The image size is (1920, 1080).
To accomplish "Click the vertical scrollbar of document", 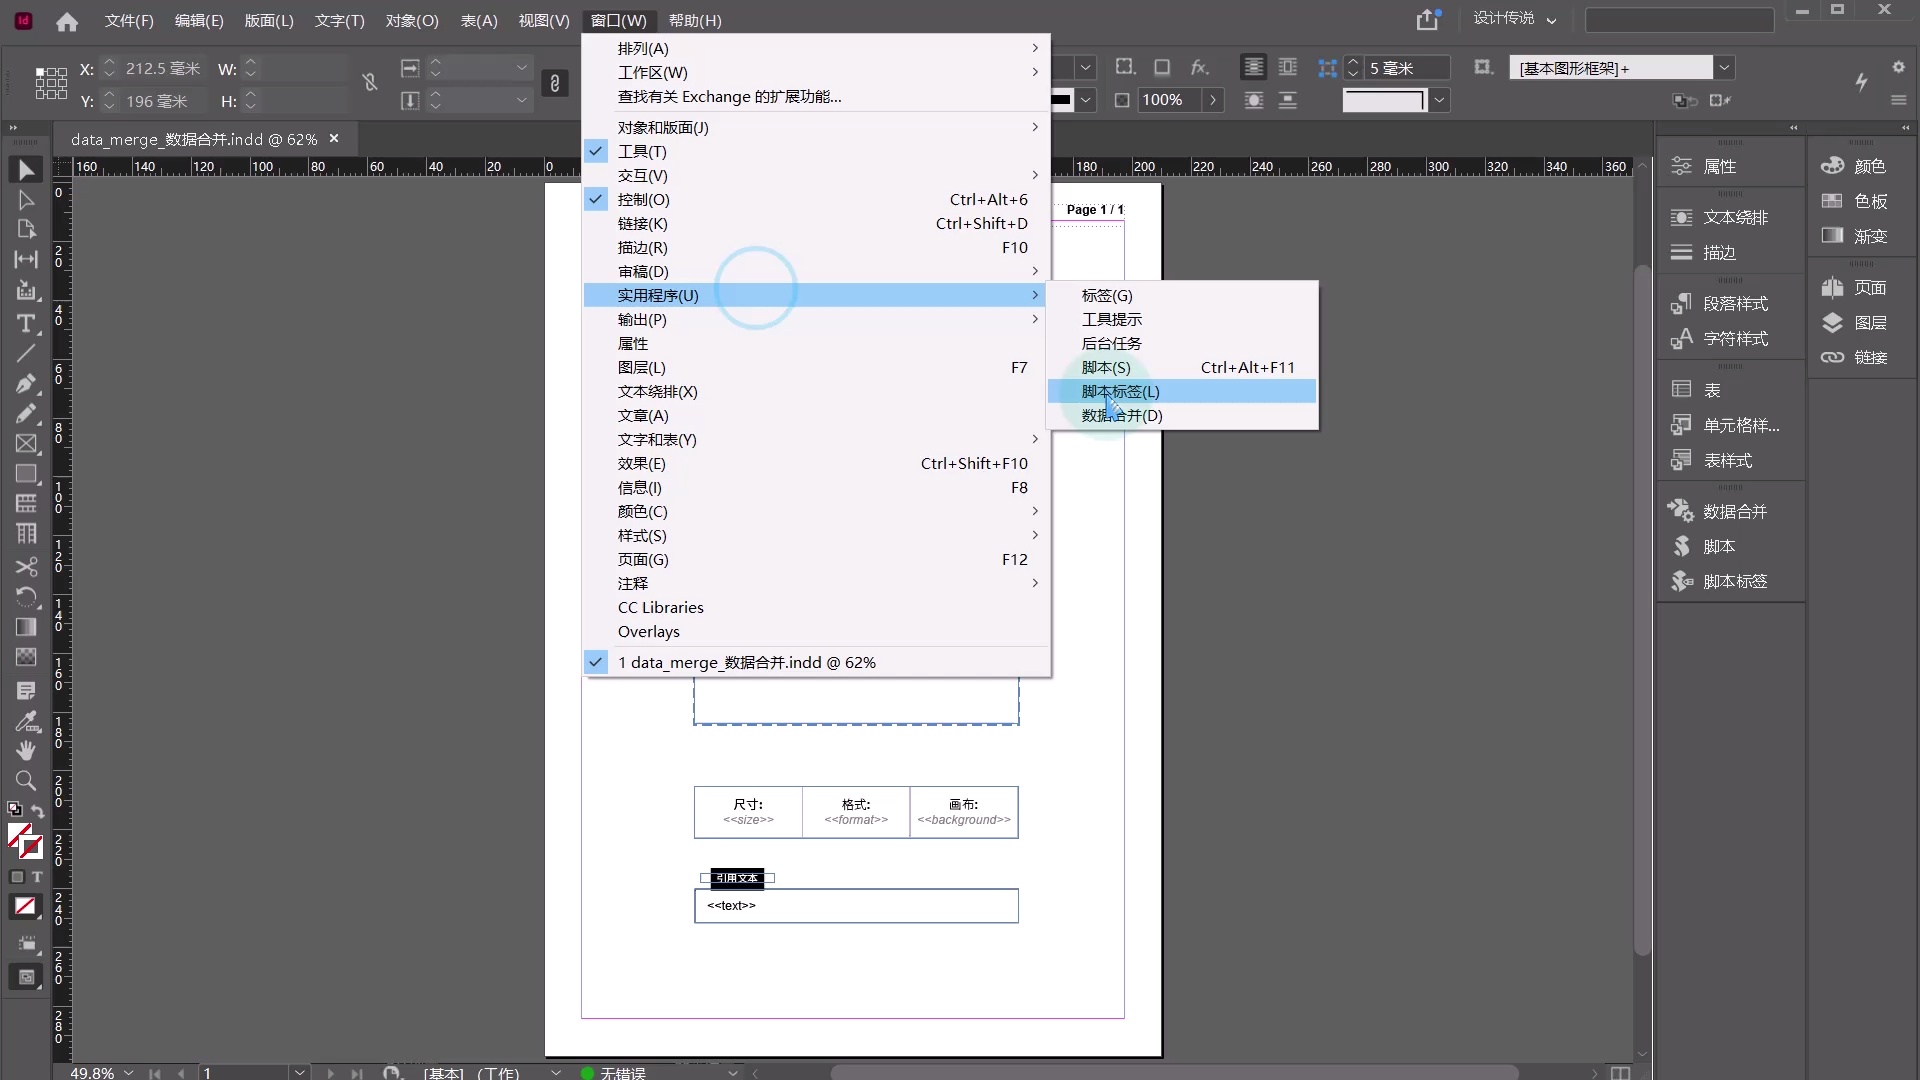I will (1642, 610).
